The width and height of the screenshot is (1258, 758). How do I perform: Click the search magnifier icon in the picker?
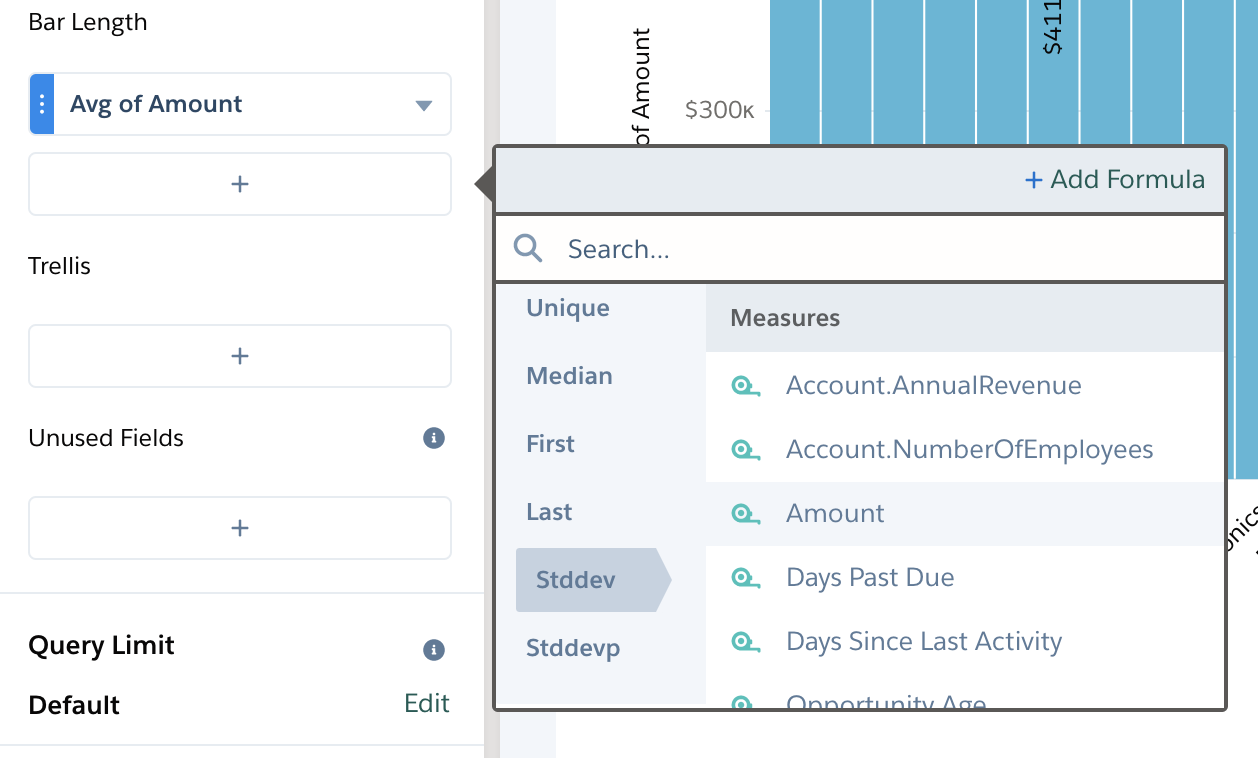coord(527,249)
